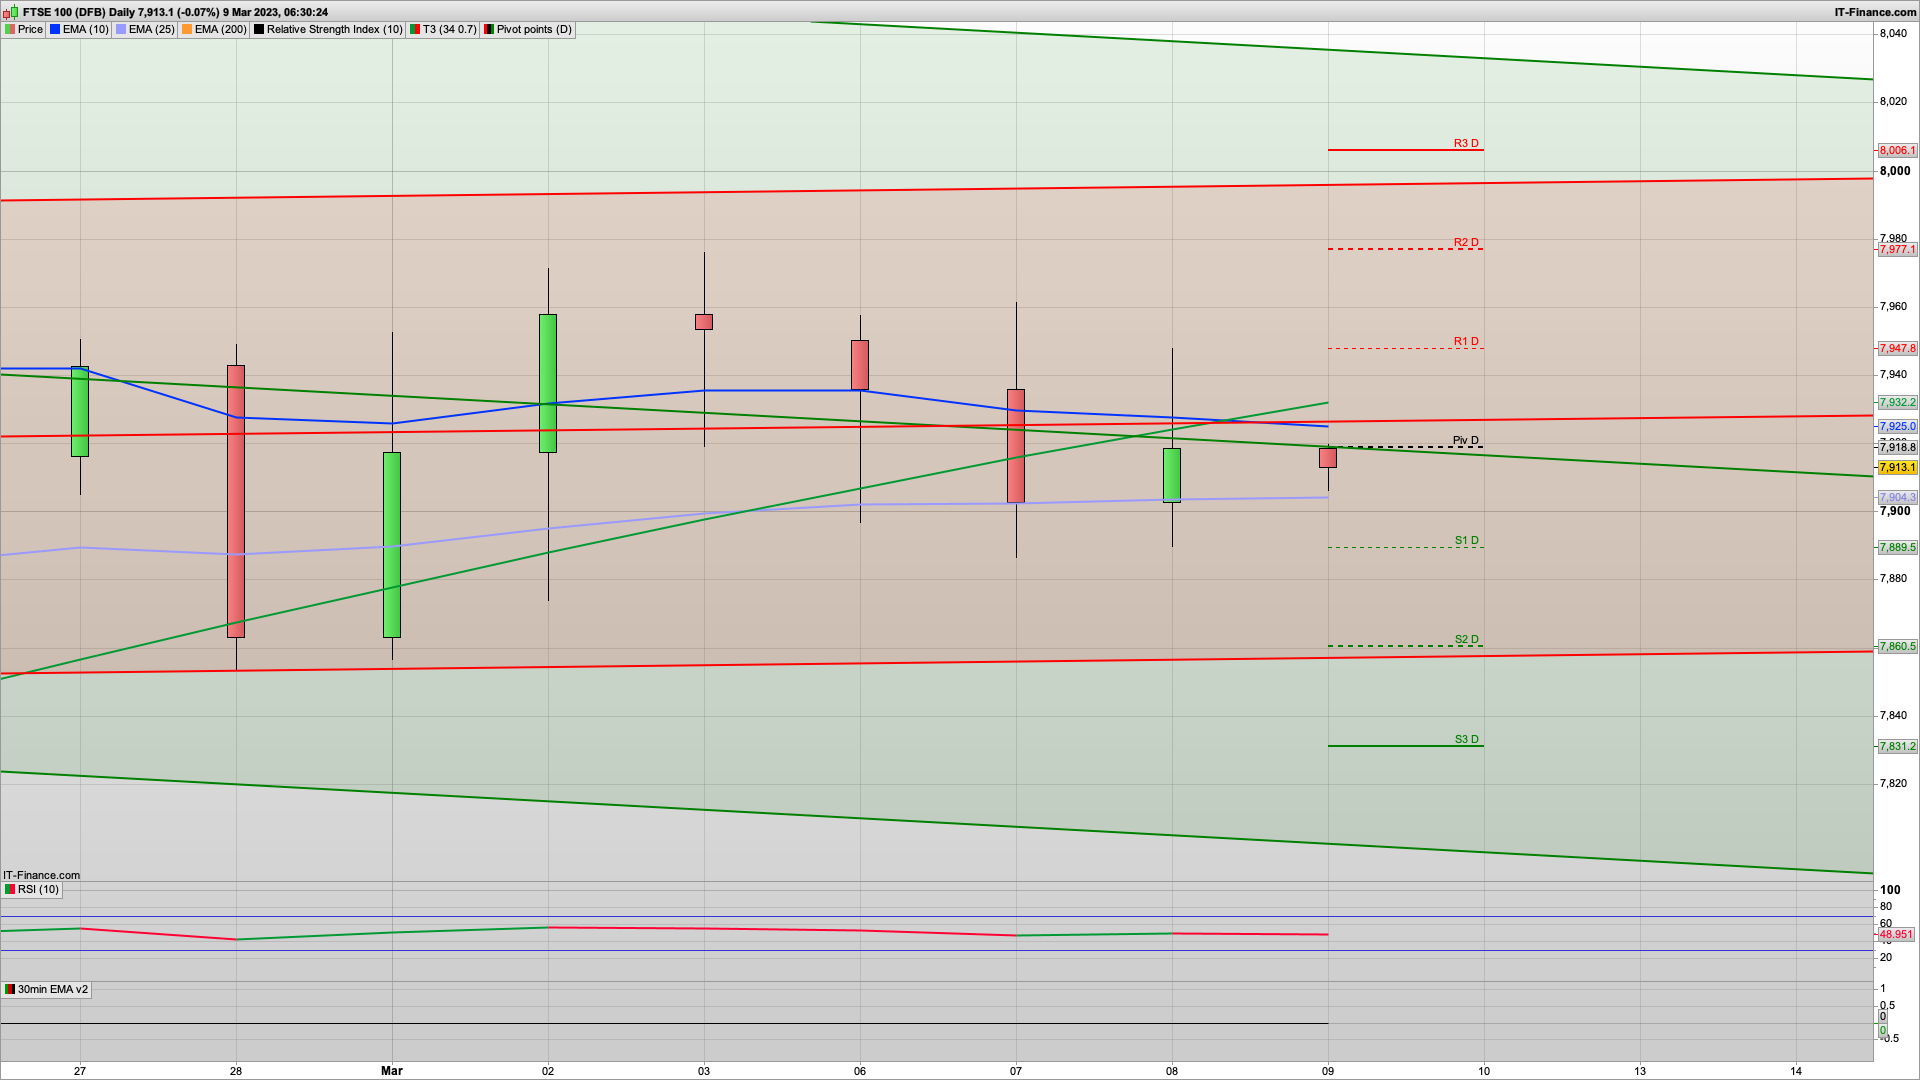Select the Relative Strength Index (10) label

coord(334,29)
